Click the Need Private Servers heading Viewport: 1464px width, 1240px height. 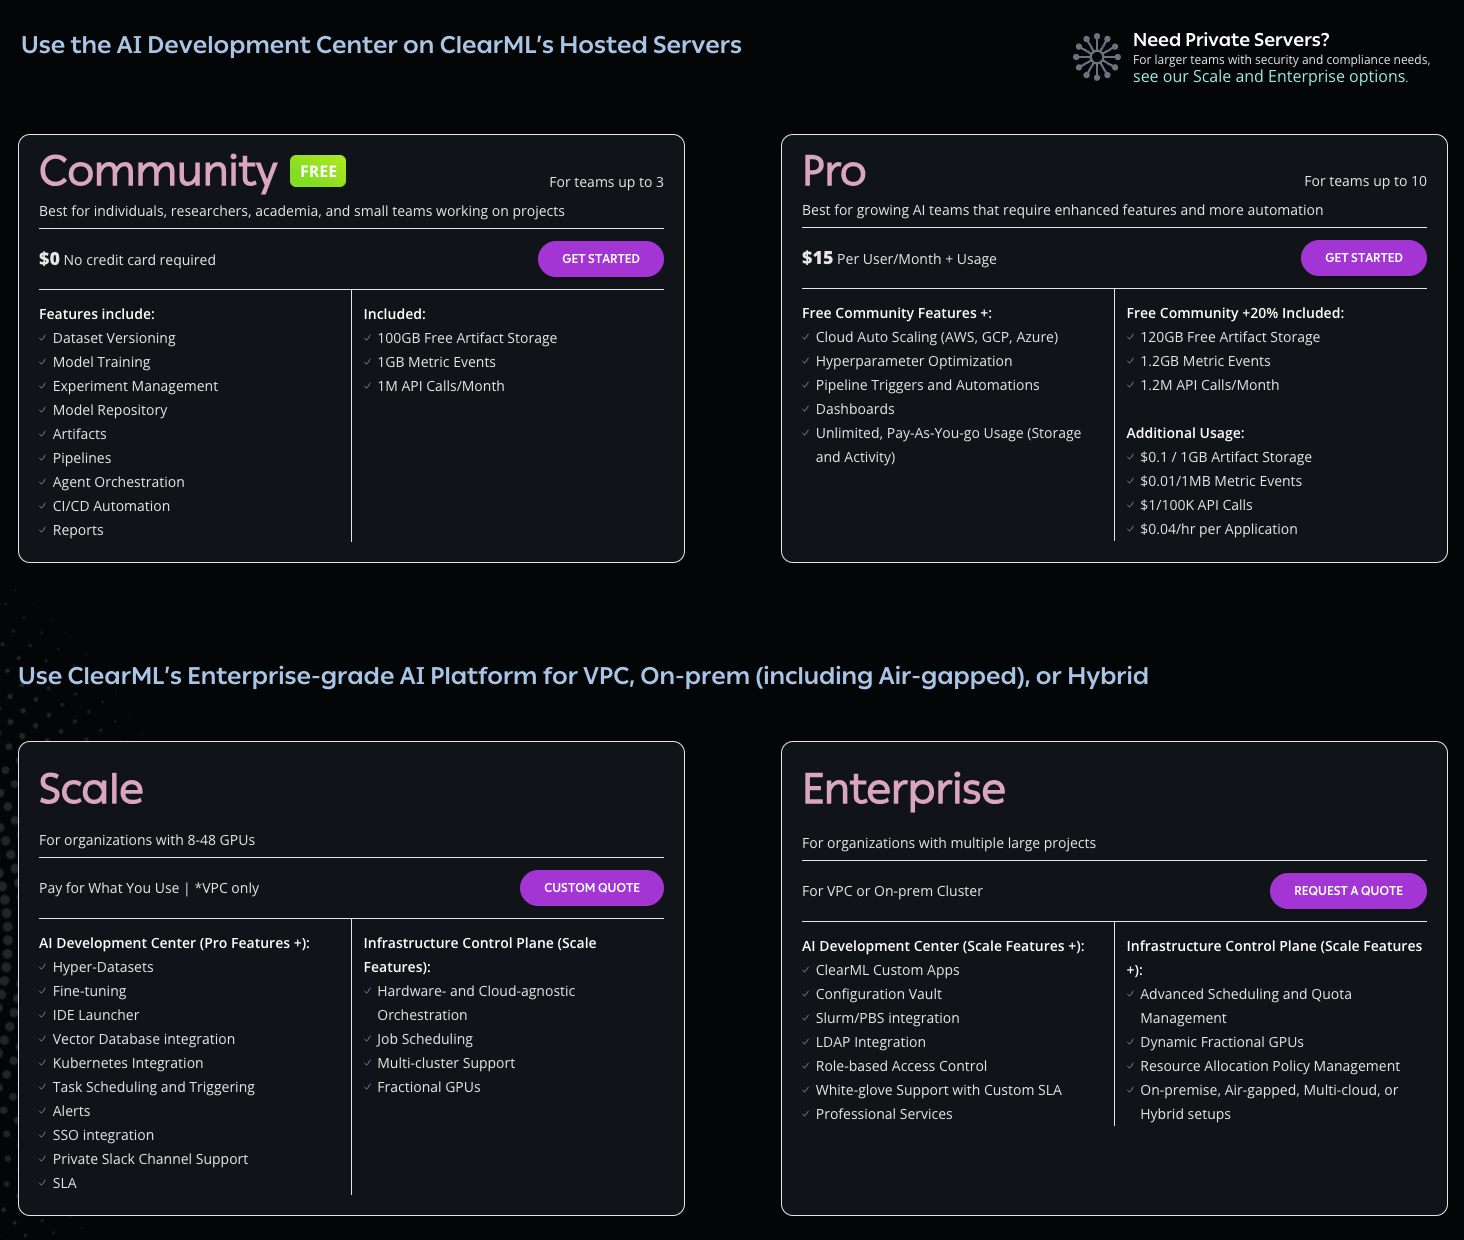coord(1230,40)
